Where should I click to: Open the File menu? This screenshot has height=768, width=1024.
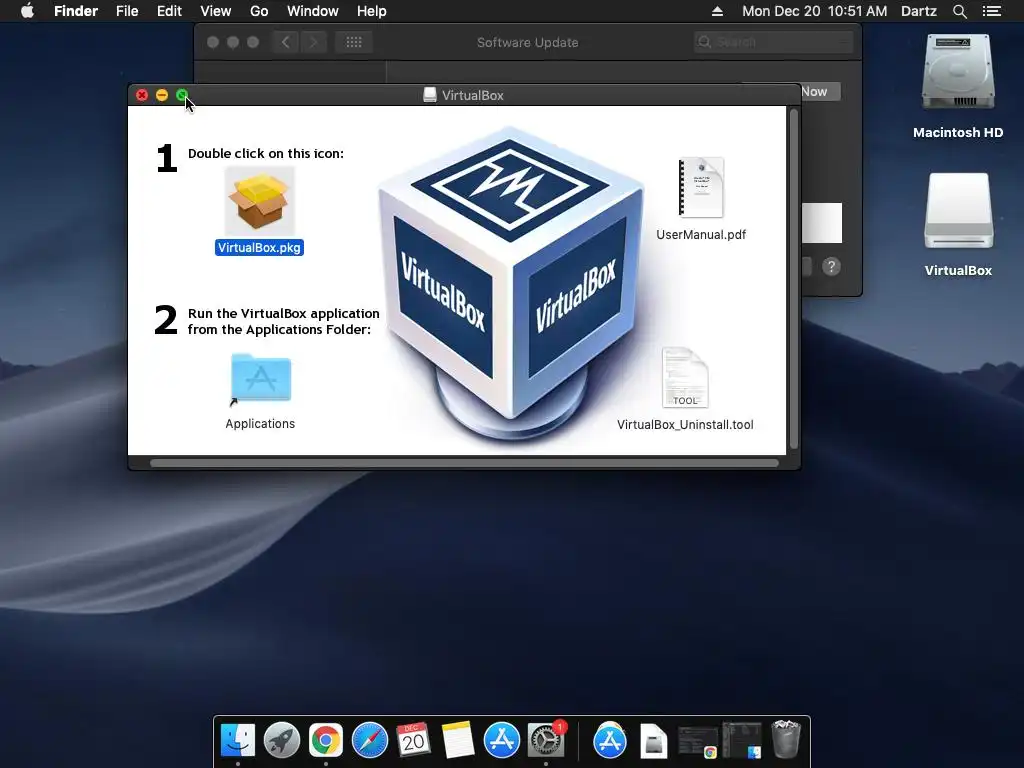(x=127, y=11)
